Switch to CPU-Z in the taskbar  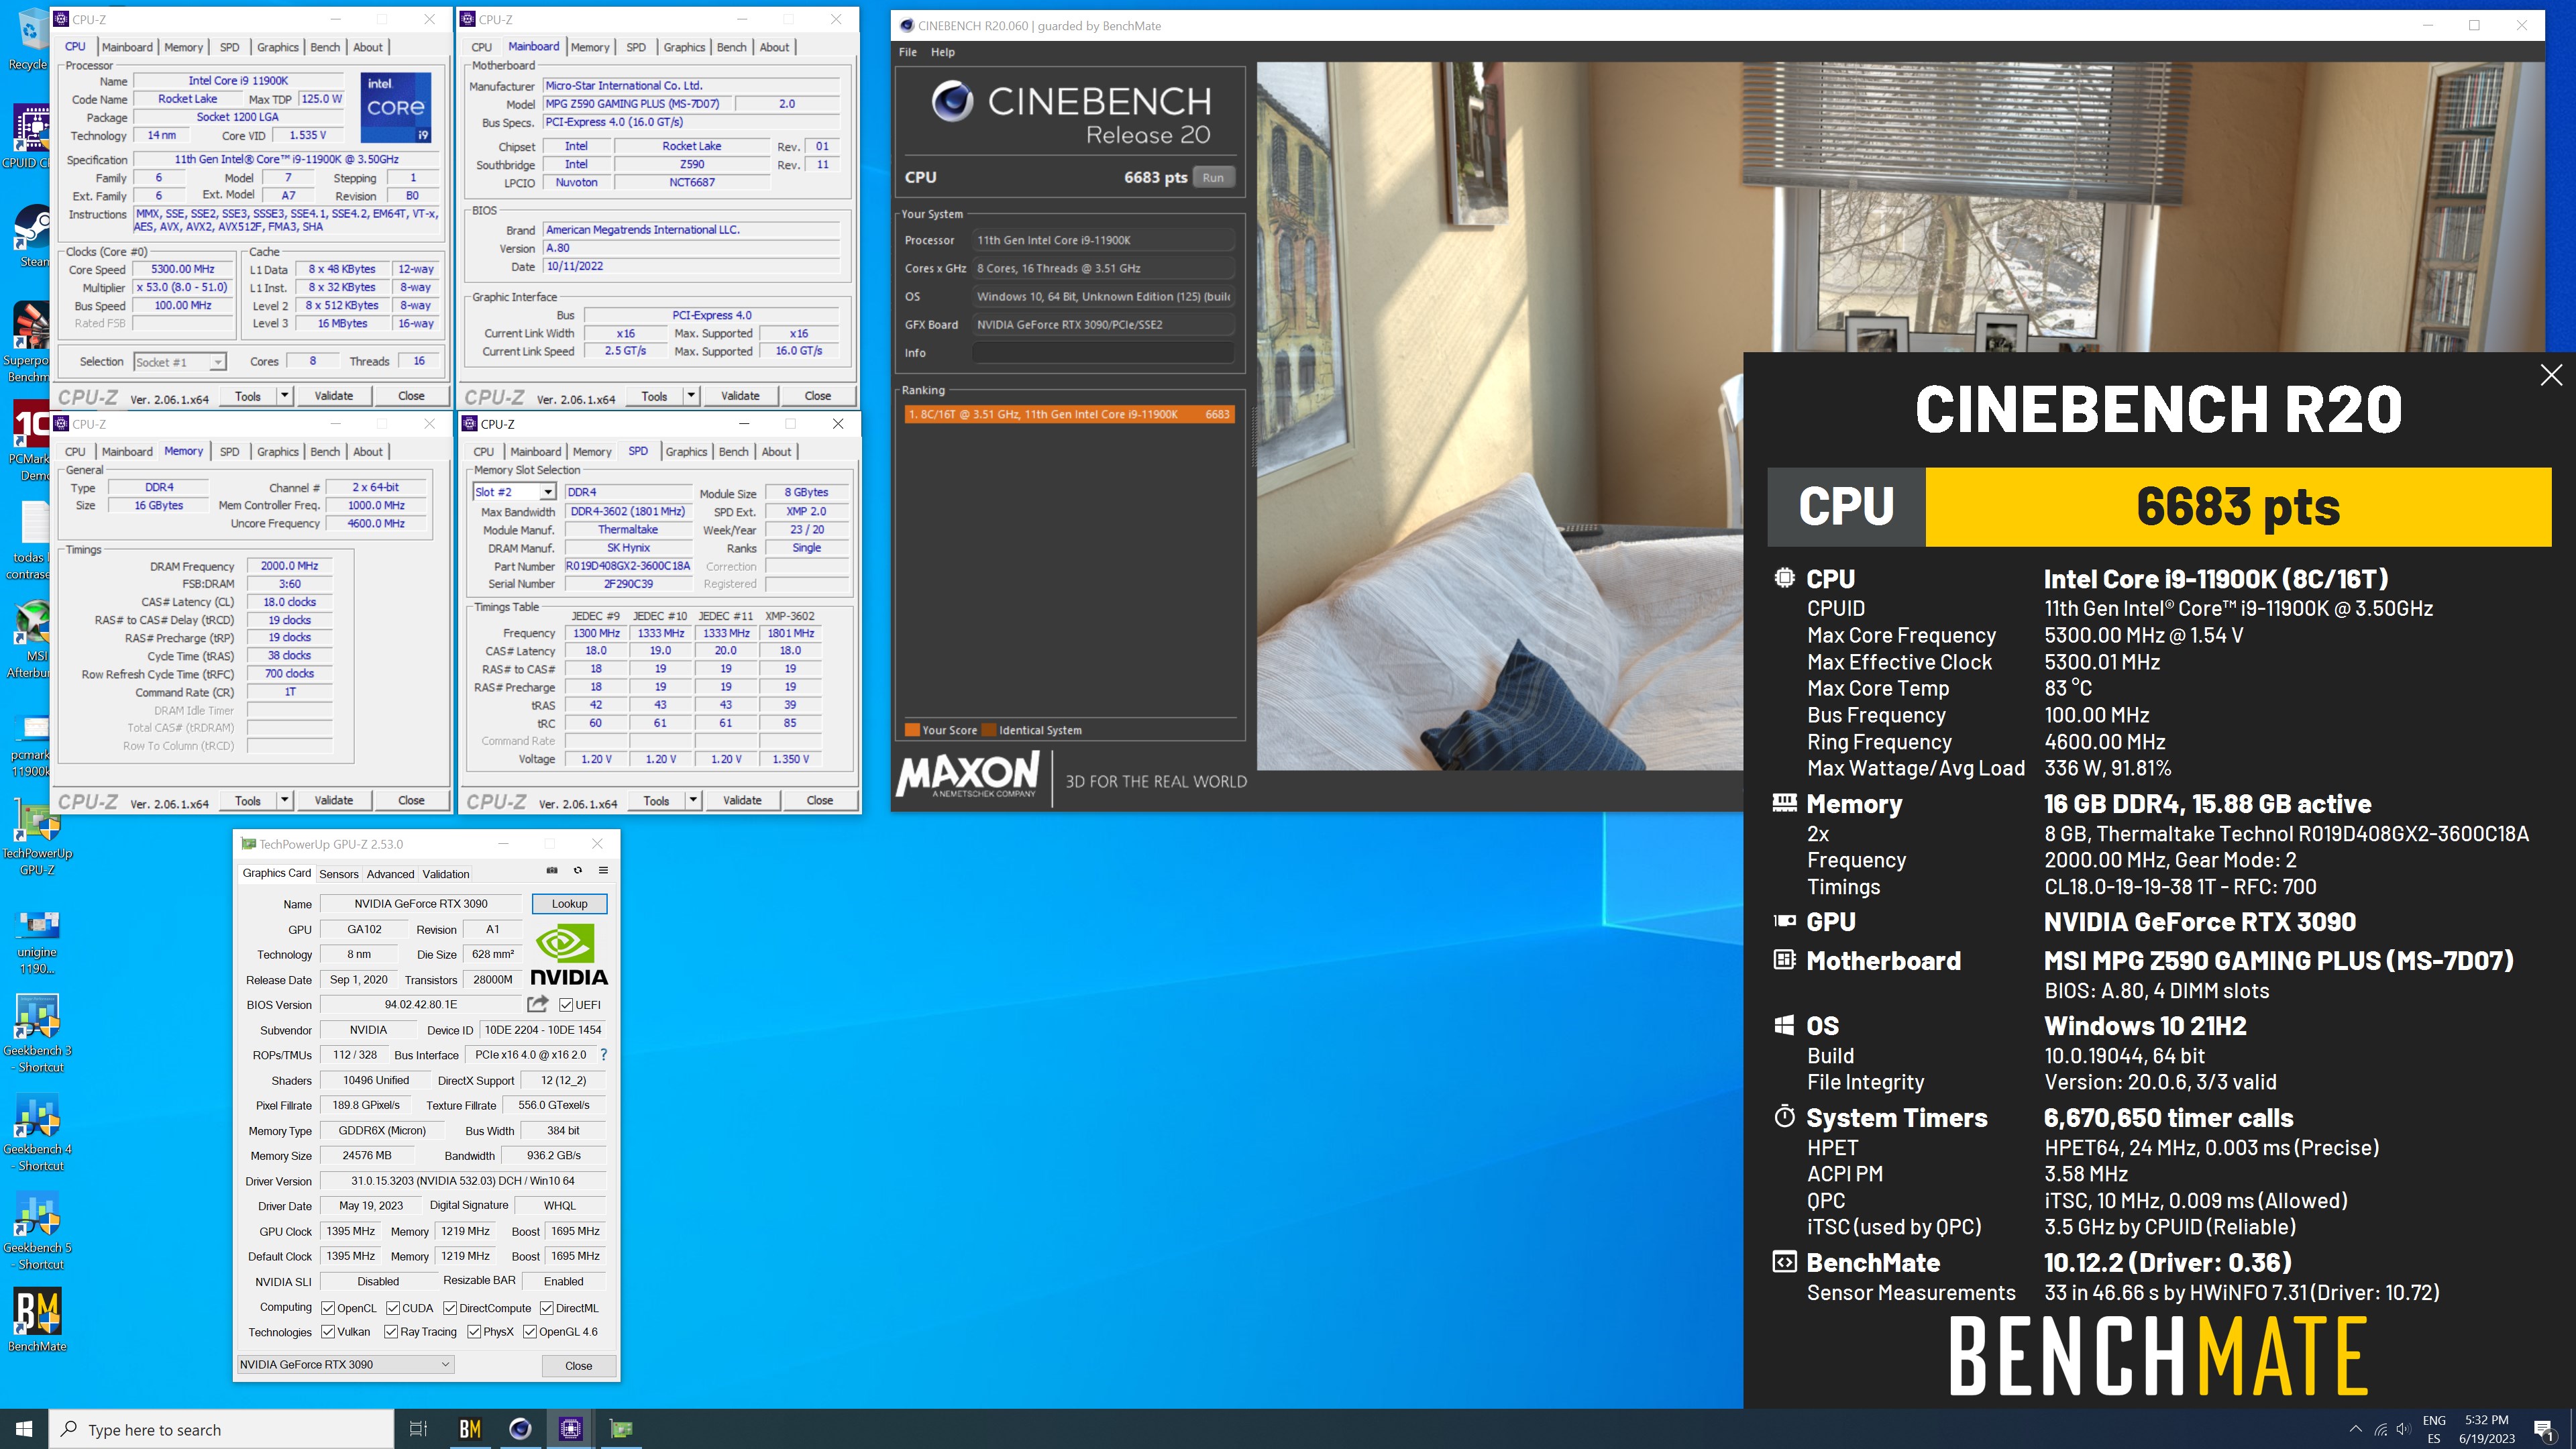point(570,1429)
